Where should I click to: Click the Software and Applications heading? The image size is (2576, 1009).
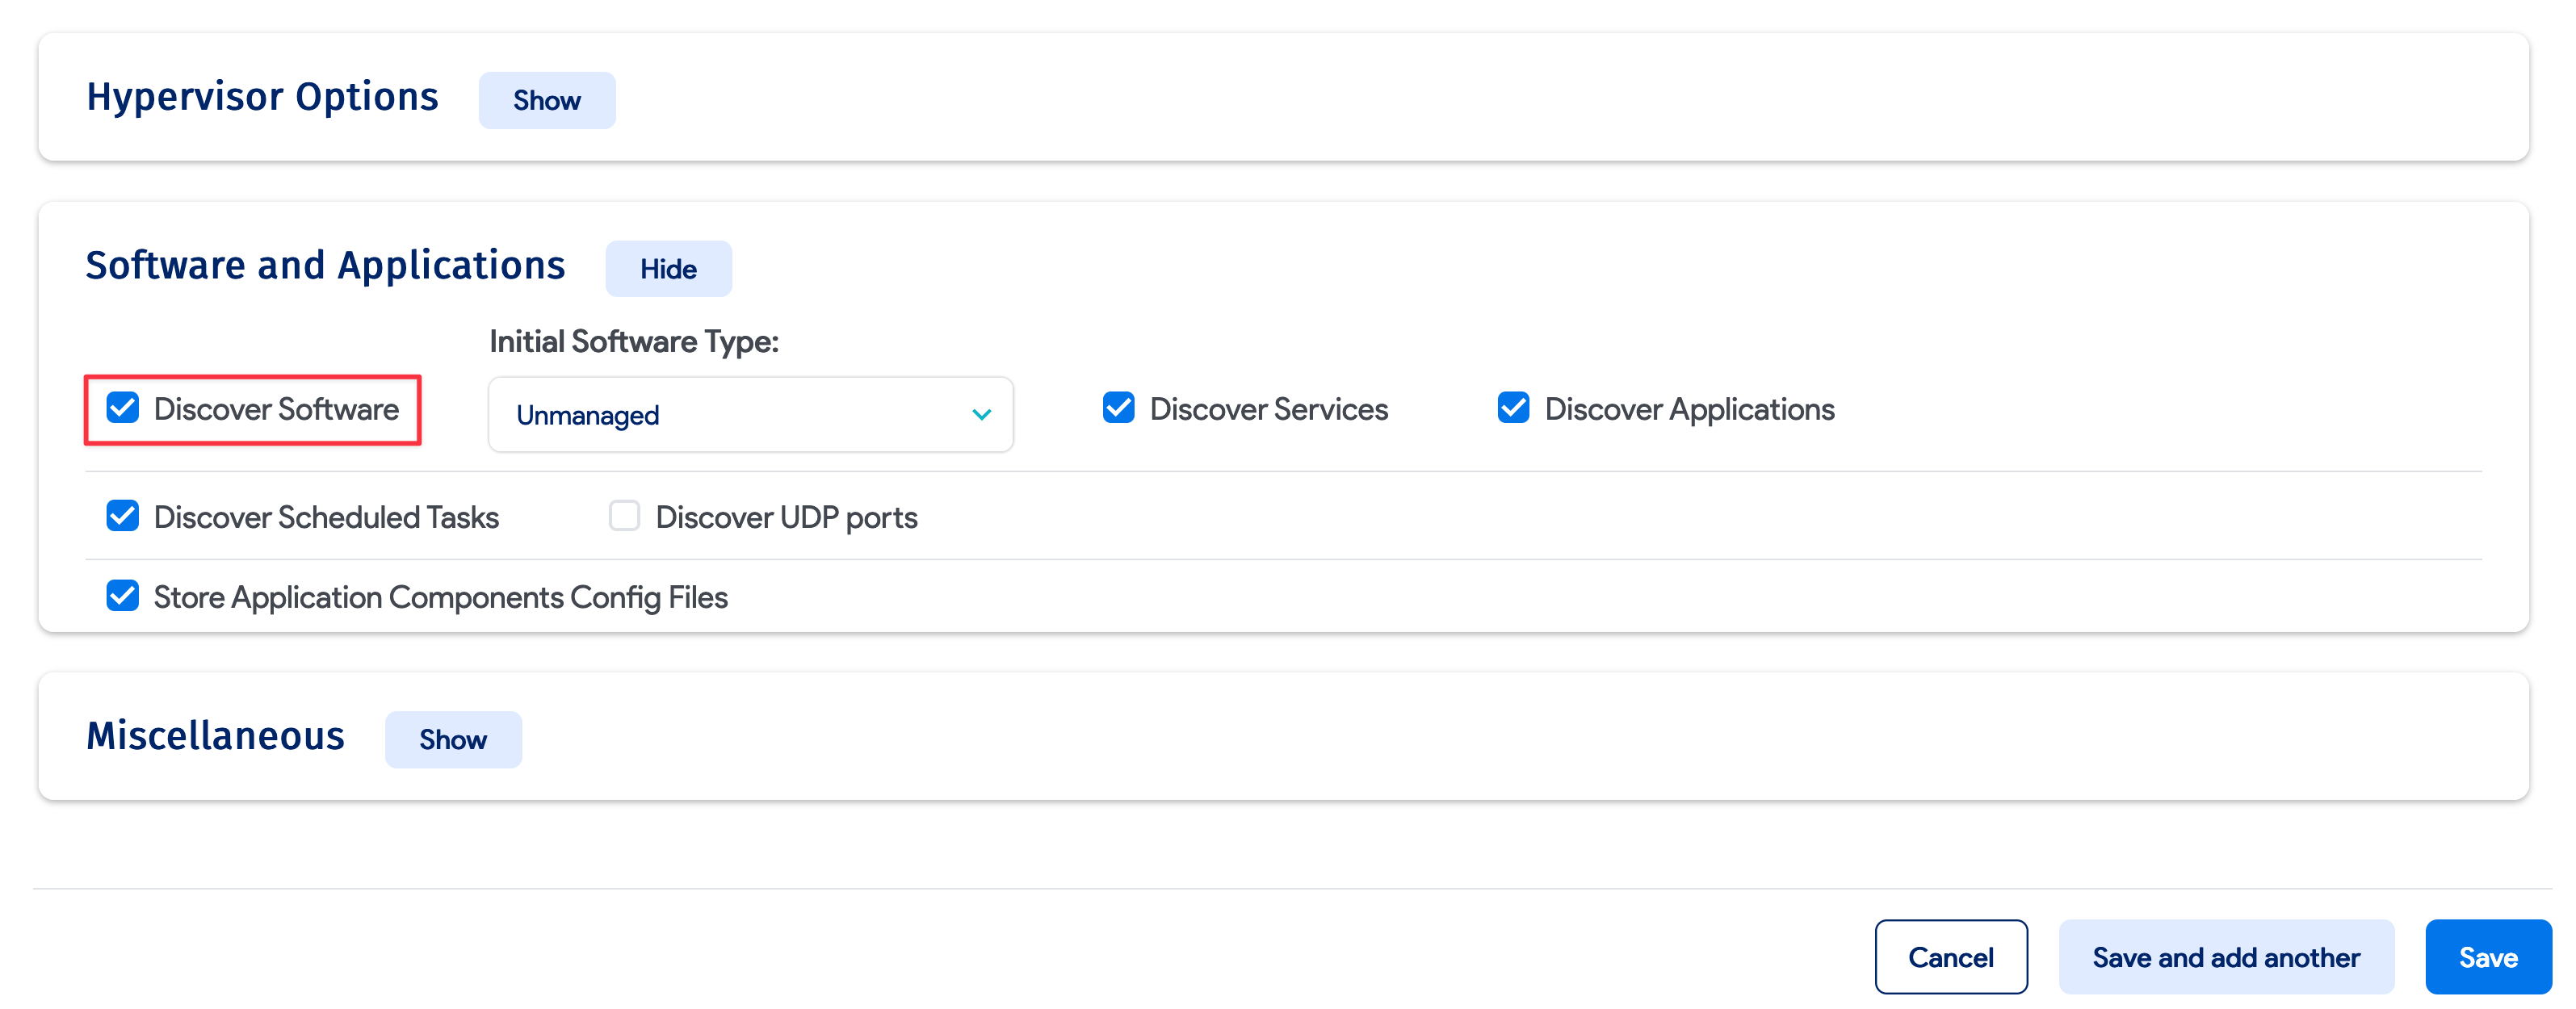point(325,264)
